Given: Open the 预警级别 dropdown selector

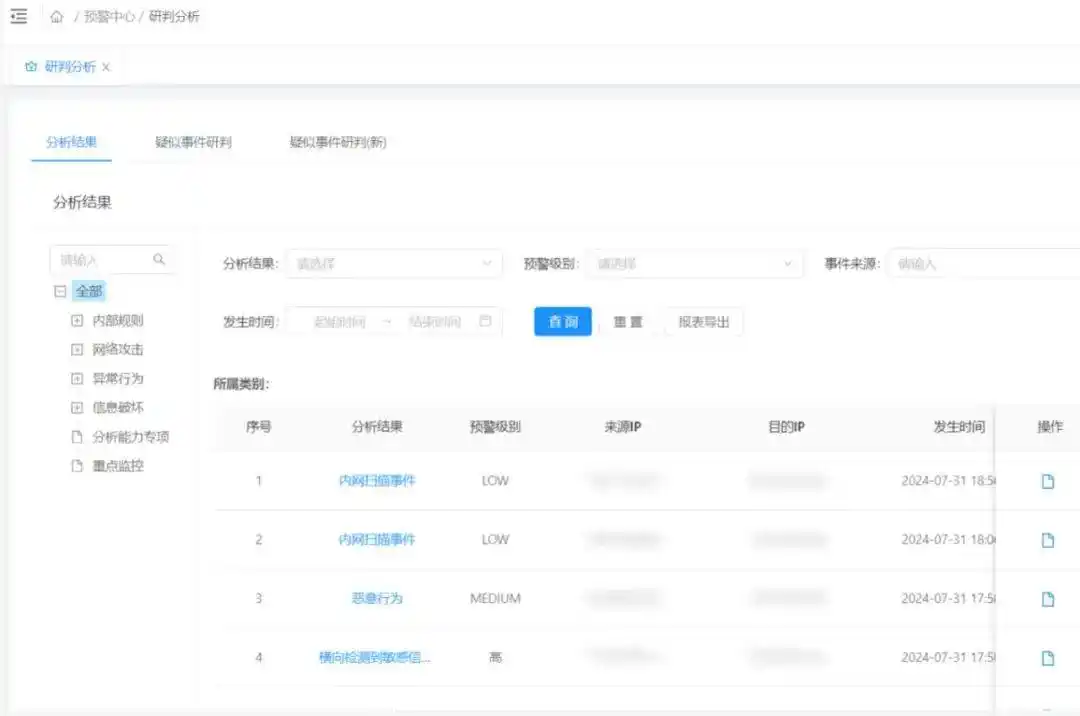Looking at the screenshot, I should (x=694, y=263).
